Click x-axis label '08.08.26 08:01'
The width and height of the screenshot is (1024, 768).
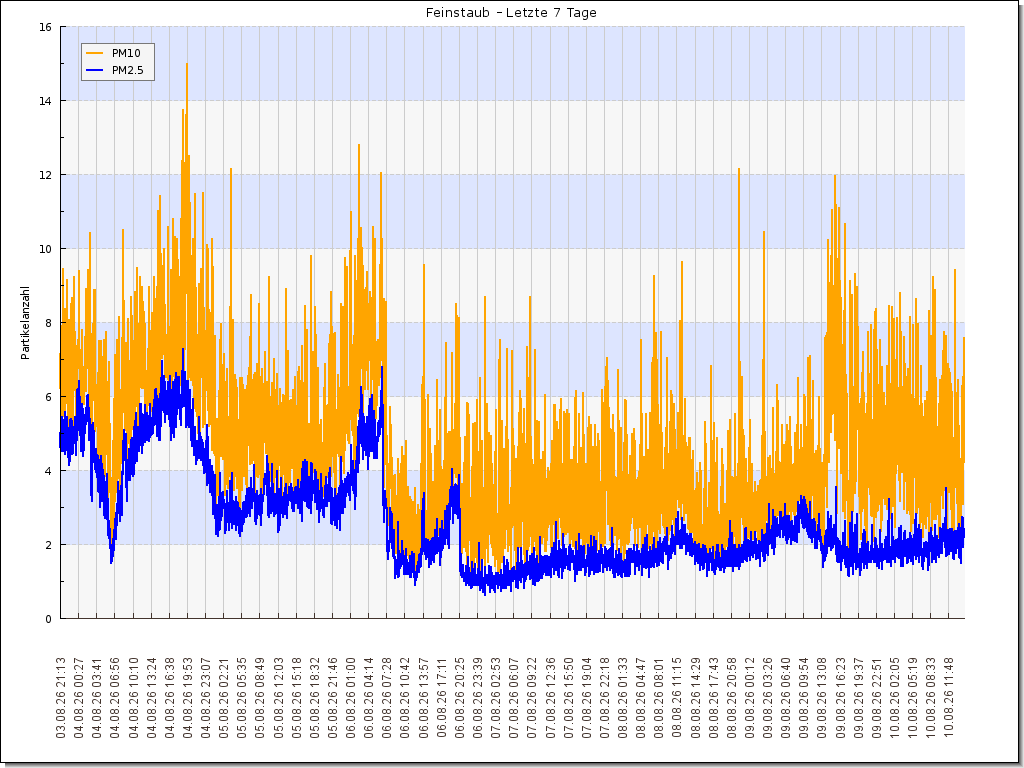(660, 697)
